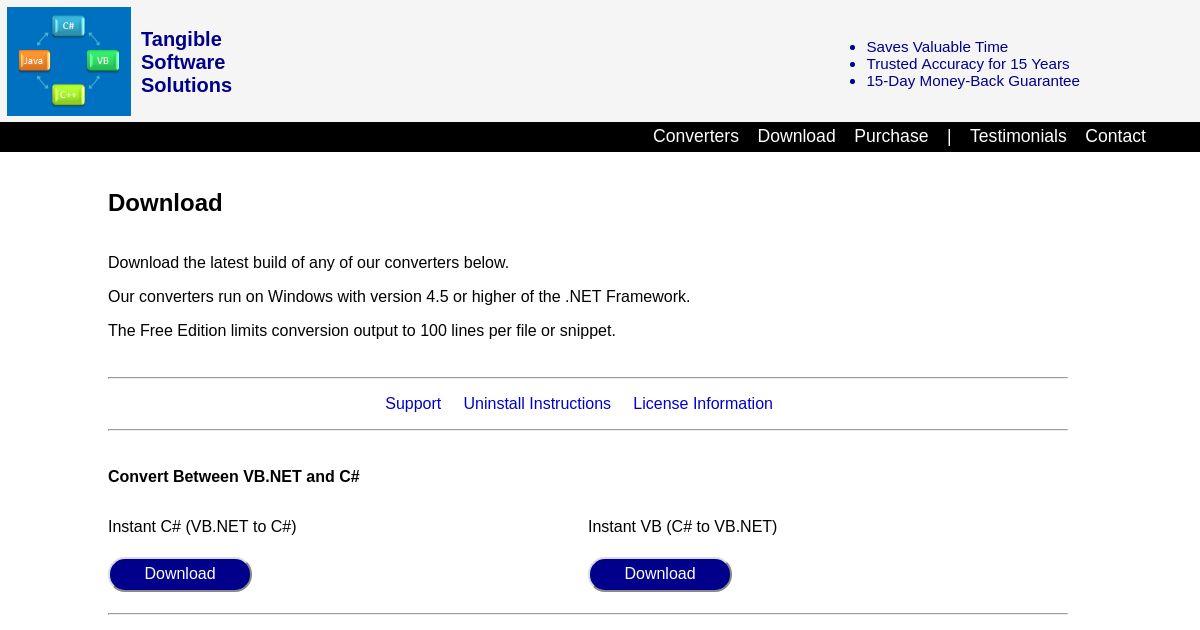The height and width of the screenshot is (630, 1200).
Task: Click the 'Saves Valuable Time' bullet text
Action: pyautogui.click(x=937, y=47)
